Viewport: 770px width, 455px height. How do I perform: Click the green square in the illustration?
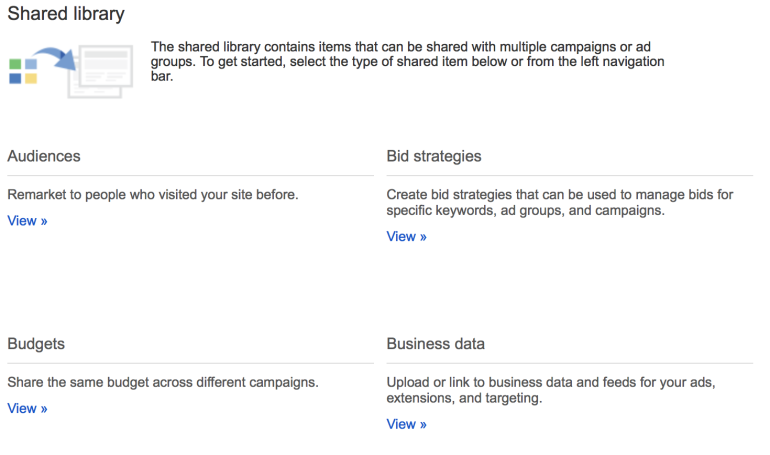[x=15, y=64]
